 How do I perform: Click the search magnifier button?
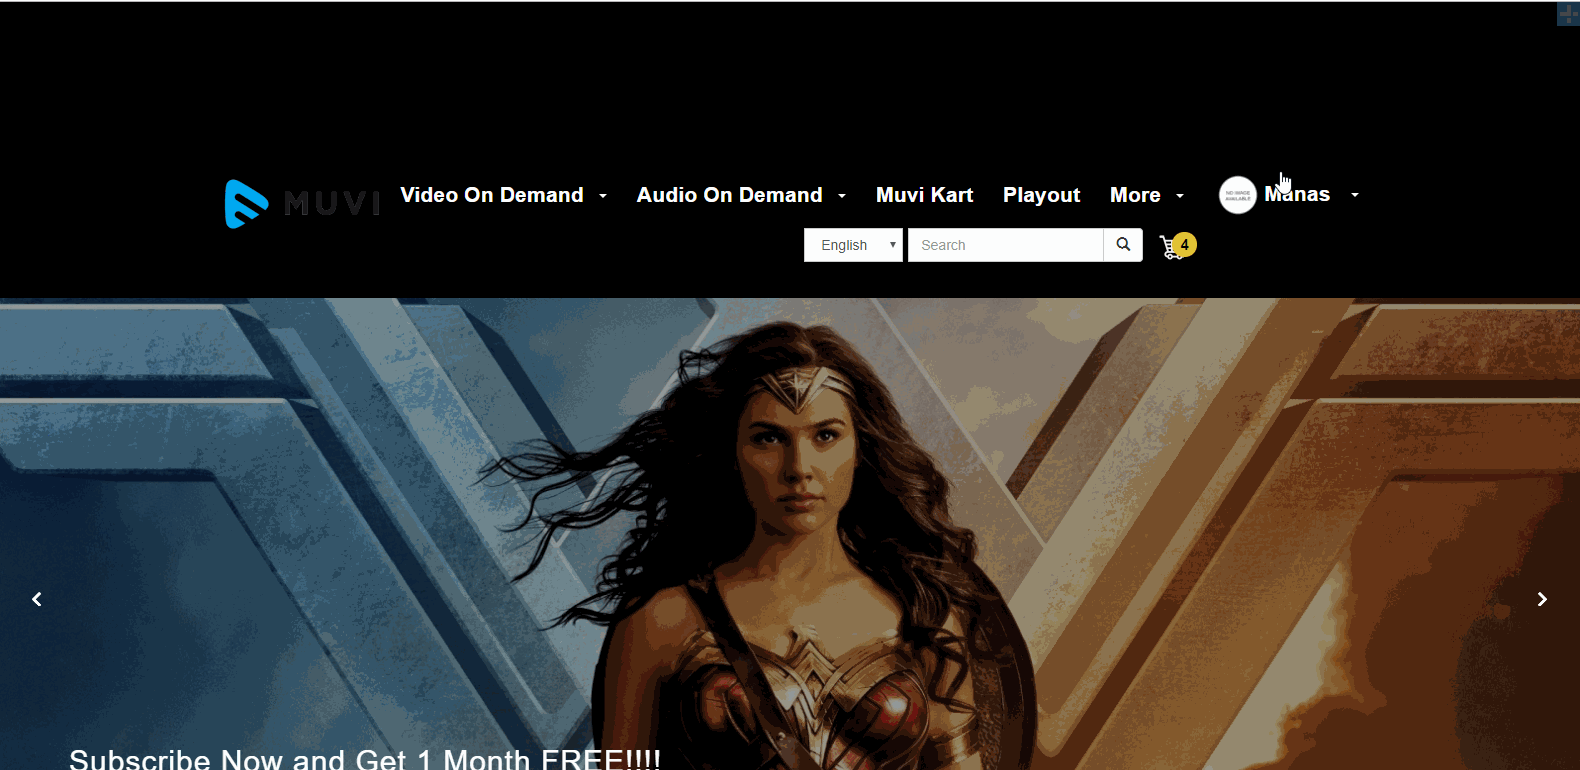1123,245
